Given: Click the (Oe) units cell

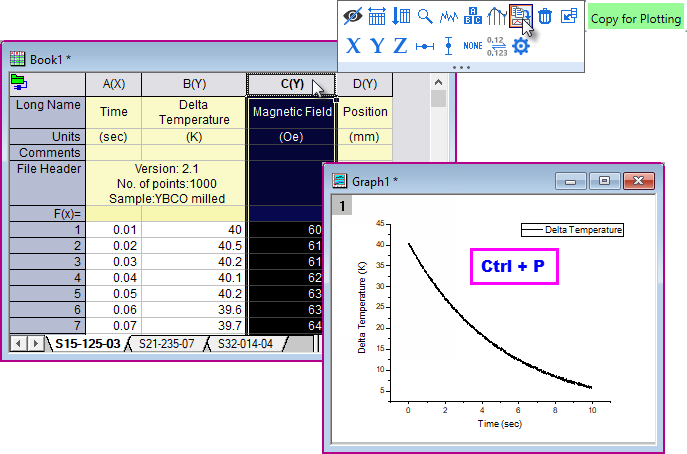Looking at the screenshot, I should [x=291, y=137].
